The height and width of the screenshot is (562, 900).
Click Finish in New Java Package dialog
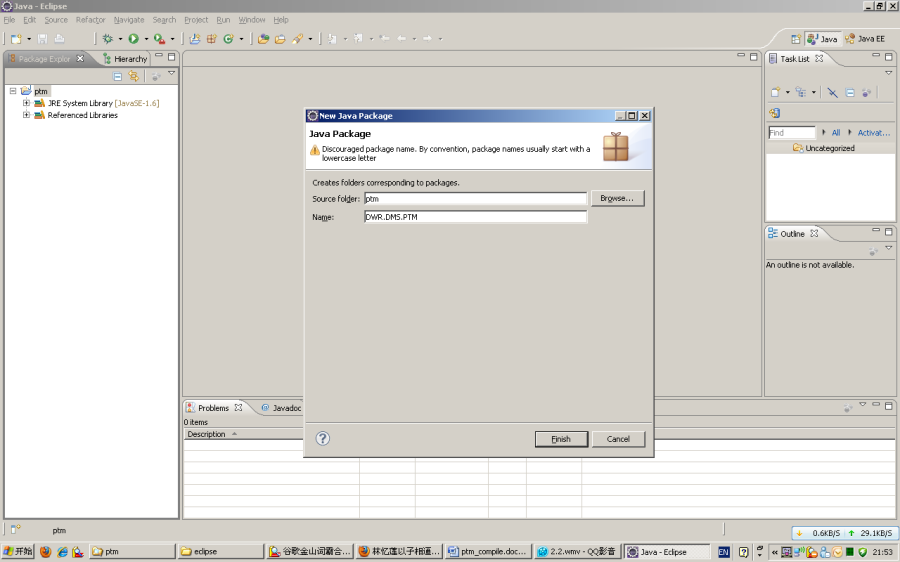(x=561, y=439)
